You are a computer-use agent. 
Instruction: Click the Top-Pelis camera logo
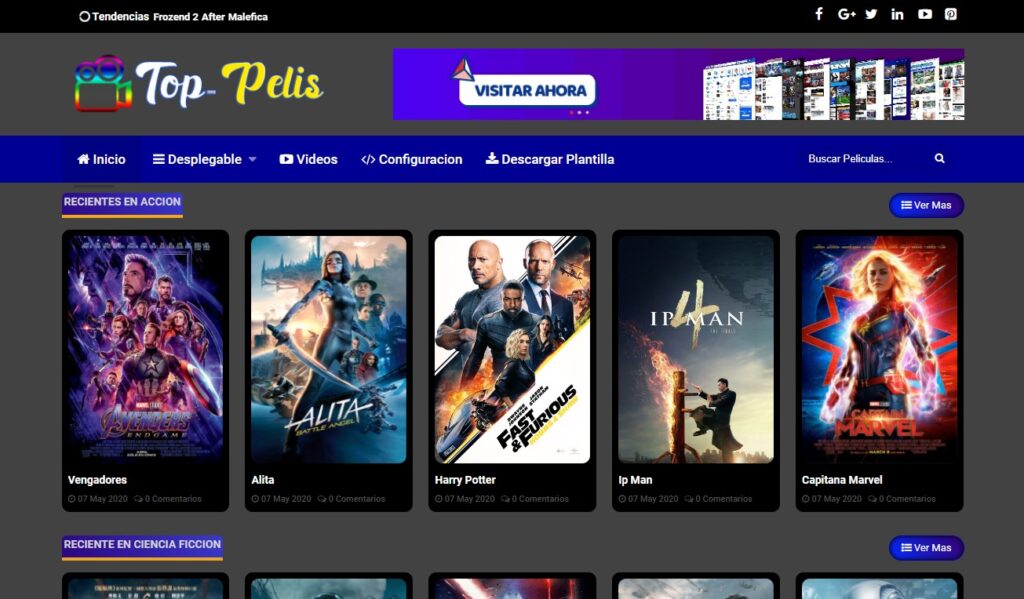199,84
